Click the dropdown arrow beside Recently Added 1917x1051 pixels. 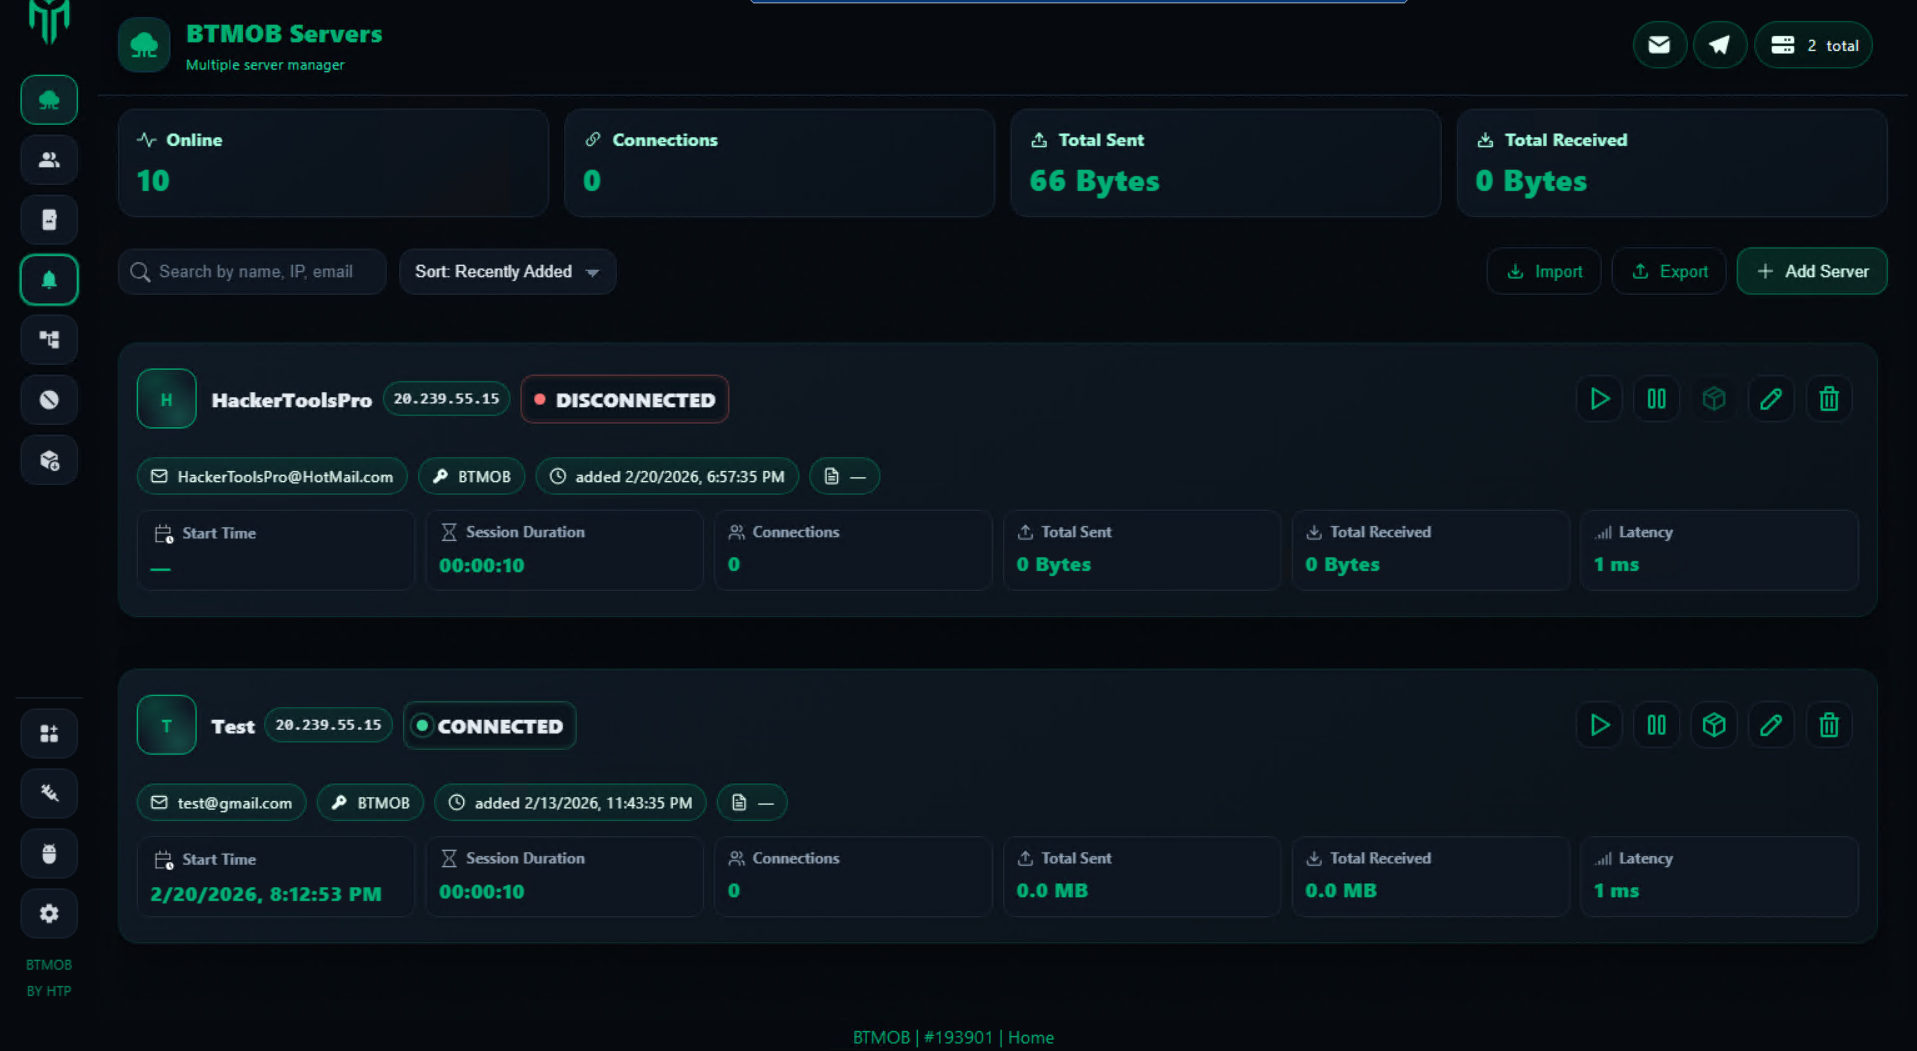[x=593, y=273]
